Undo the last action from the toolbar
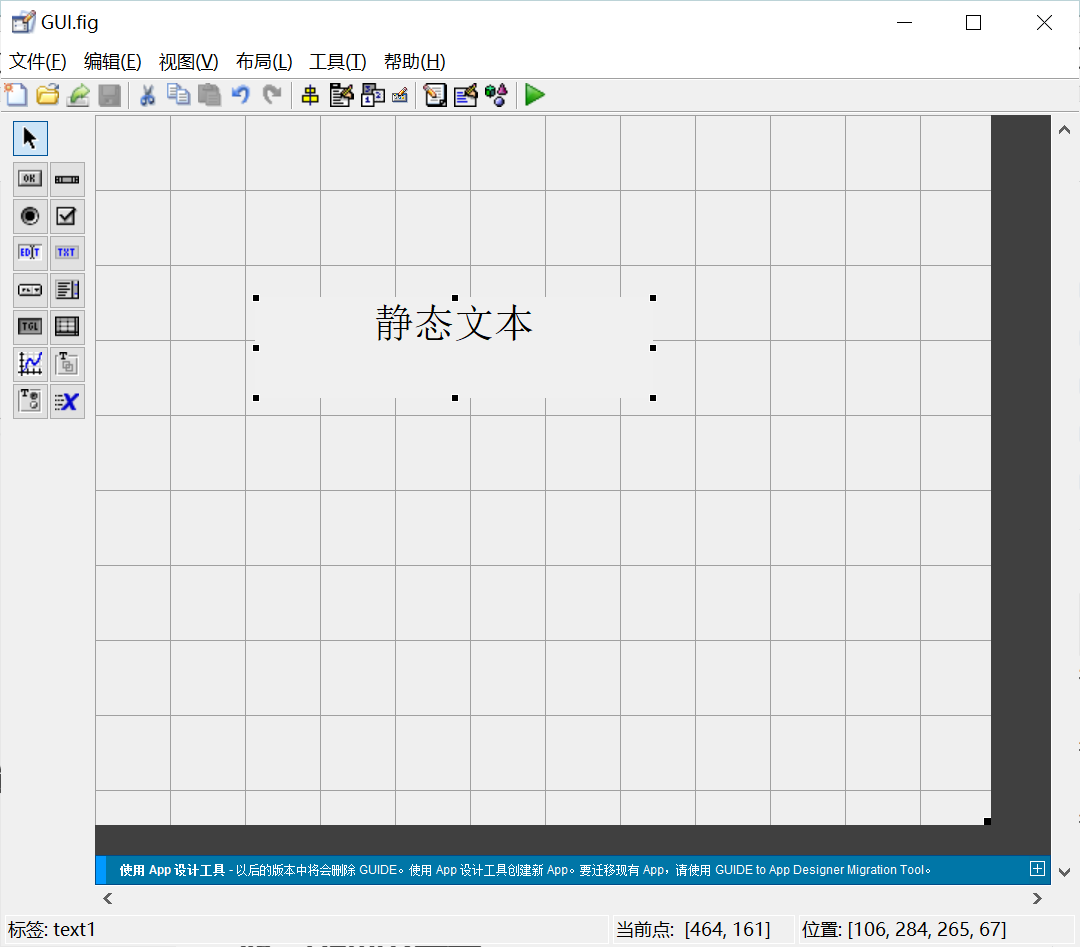The width and height of the screenshot is (1080, 947). [x=239, y=95]
